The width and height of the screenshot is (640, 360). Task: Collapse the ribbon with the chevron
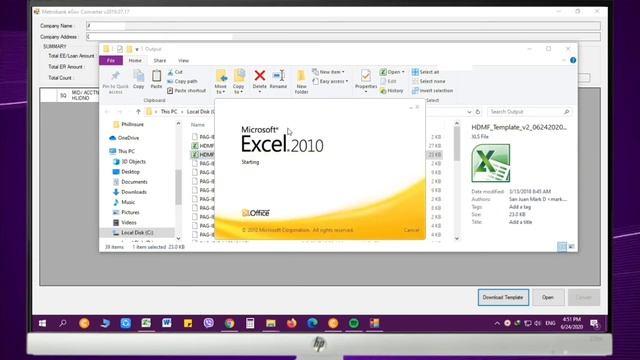564,60
